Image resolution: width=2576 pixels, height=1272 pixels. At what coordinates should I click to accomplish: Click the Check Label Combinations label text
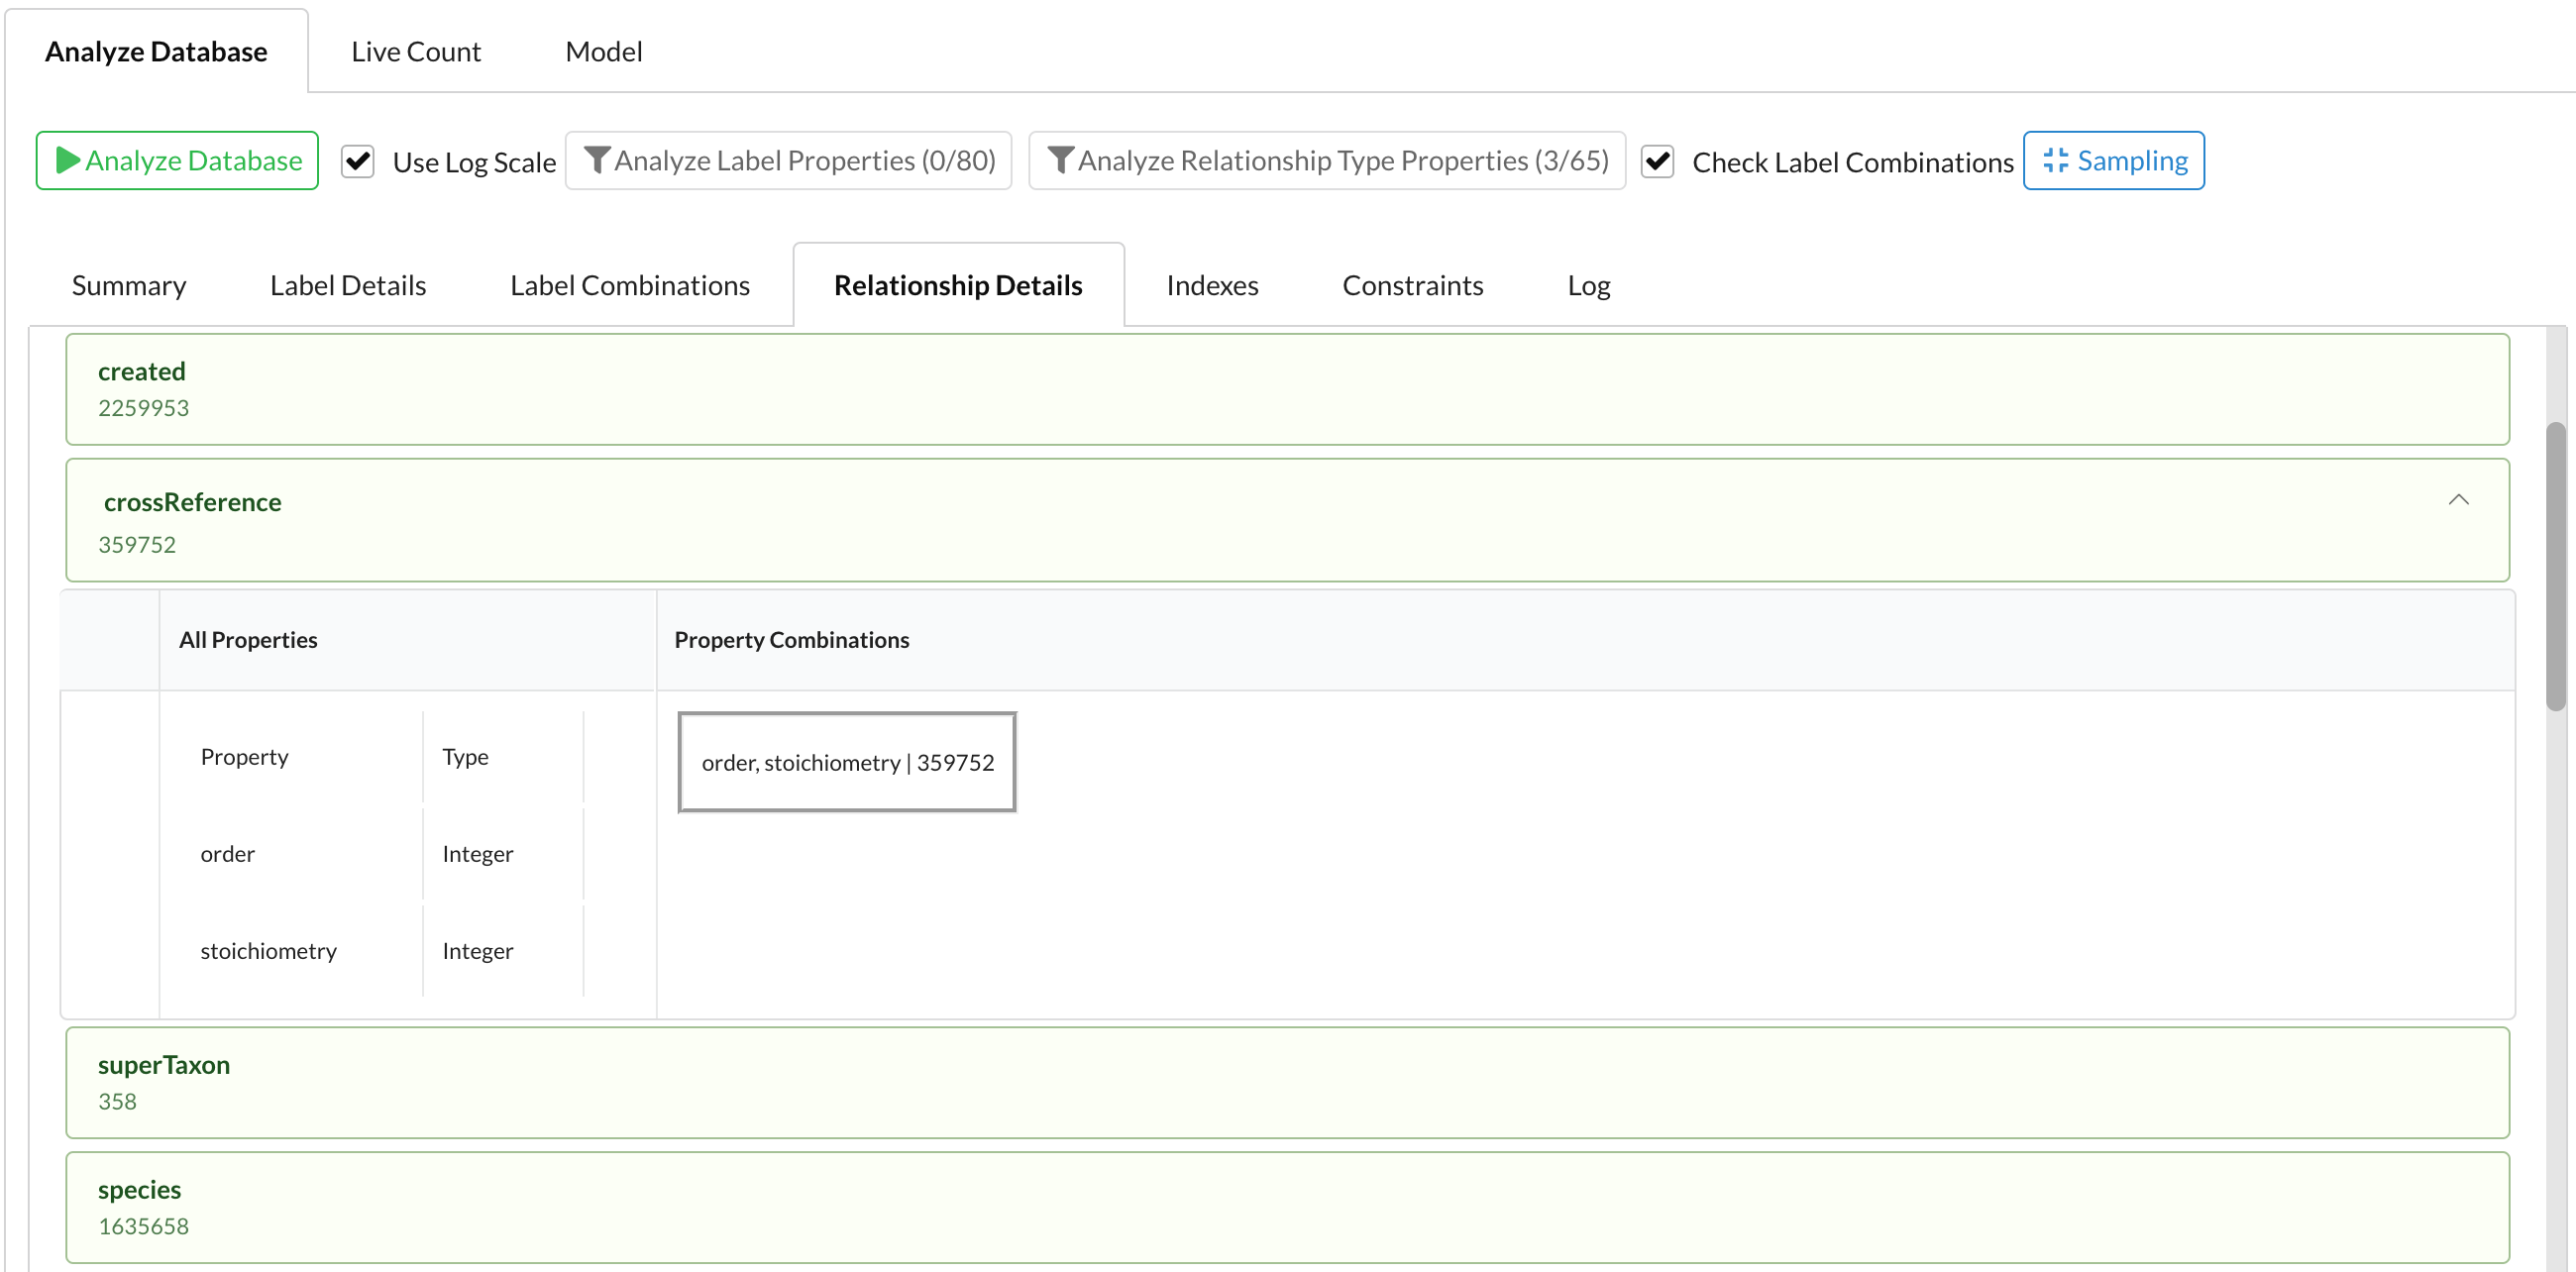[1853, 162]
